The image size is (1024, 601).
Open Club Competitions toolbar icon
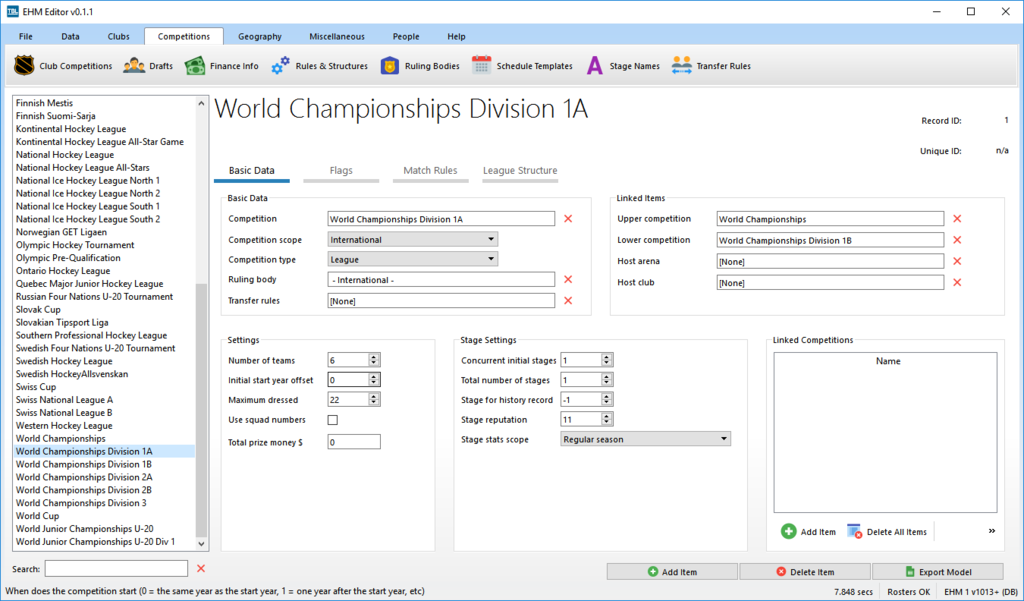click(63, 66)
